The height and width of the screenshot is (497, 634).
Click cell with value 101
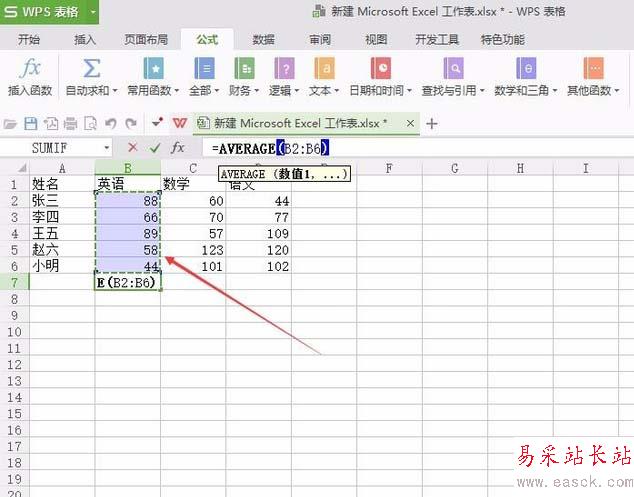tap(193, 266)
